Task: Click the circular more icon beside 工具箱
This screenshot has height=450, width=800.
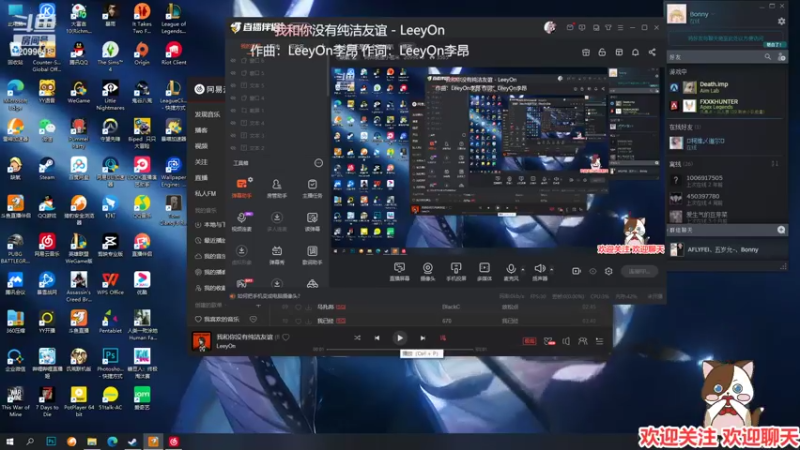Action: (318, 163)
